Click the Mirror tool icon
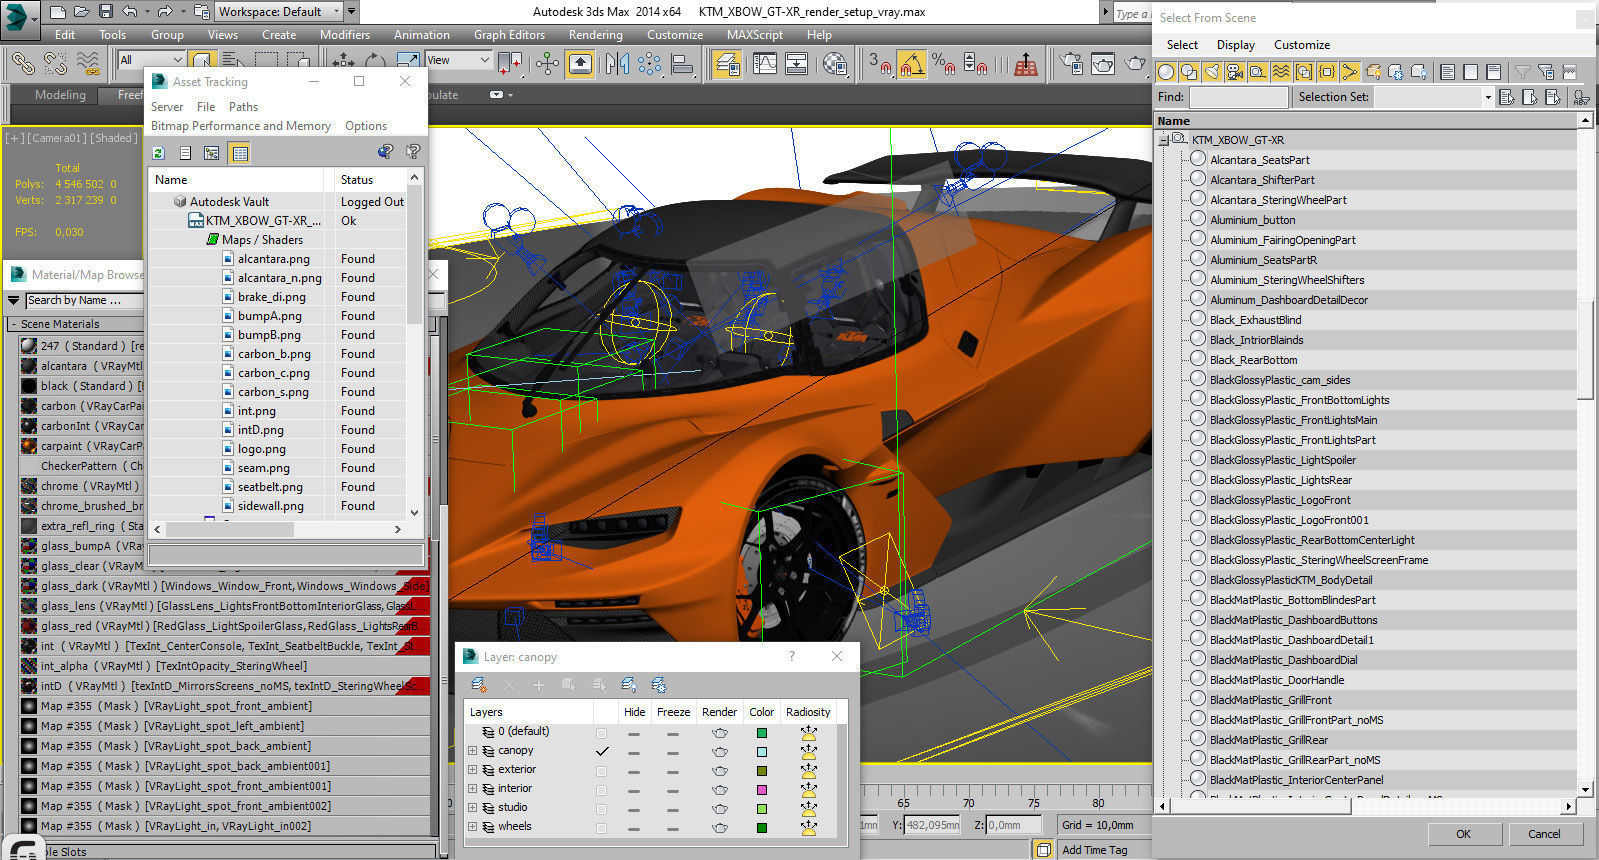Viewport: 1599px width, 860px height. point(617,64)
